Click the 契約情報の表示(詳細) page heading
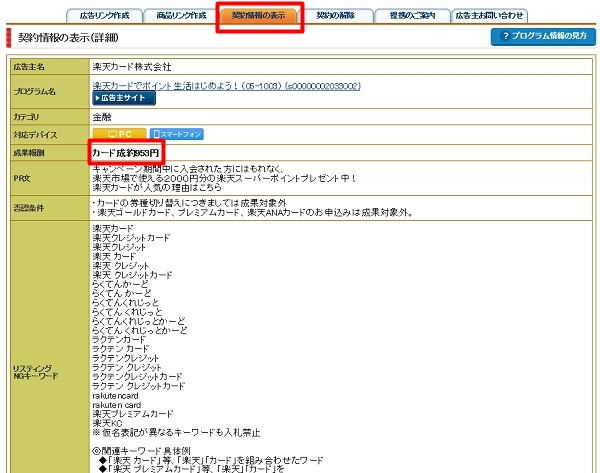This screenshot has height=473, width=600. tap(68, 38)
